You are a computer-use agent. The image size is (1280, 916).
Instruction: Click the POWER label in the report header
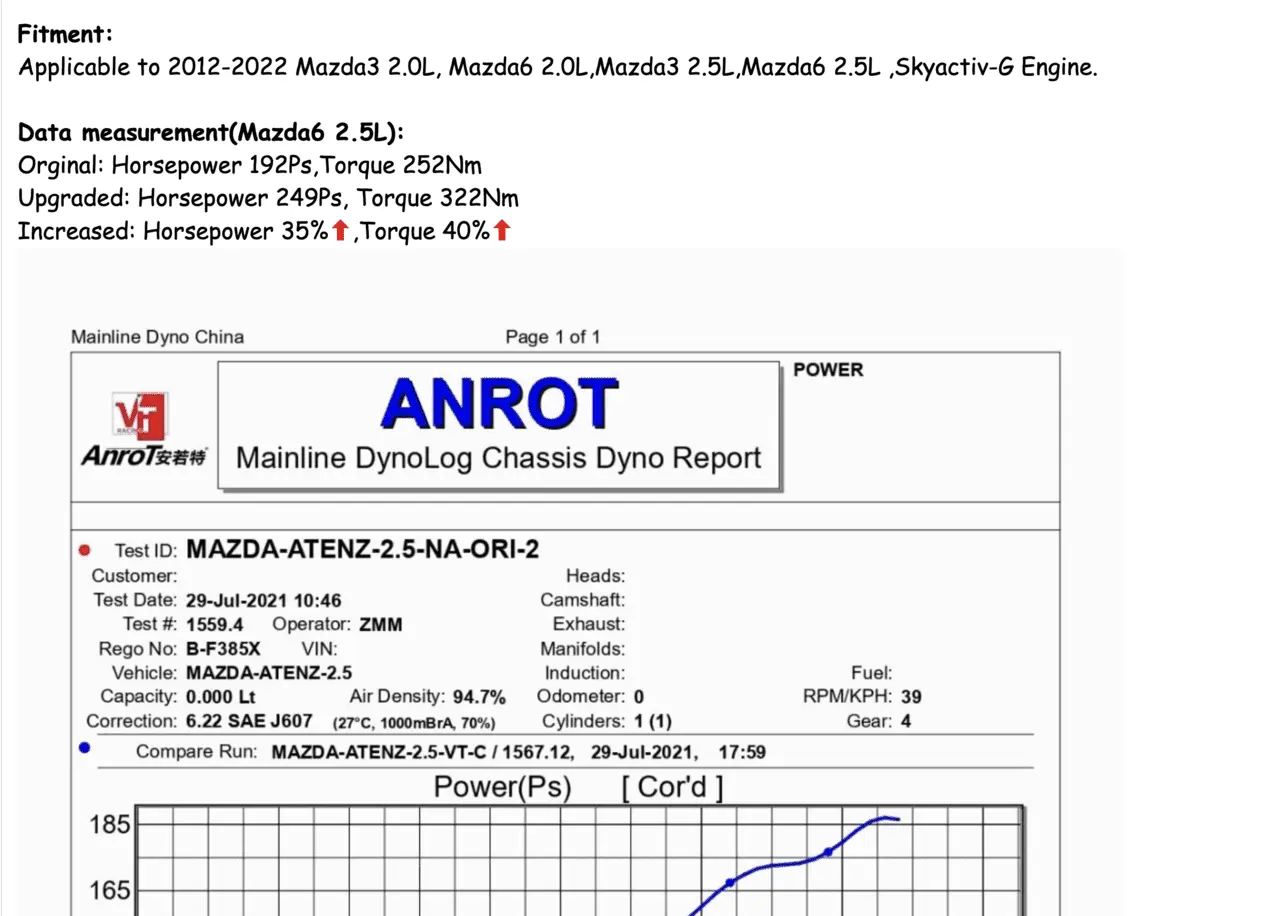point(828,370)
